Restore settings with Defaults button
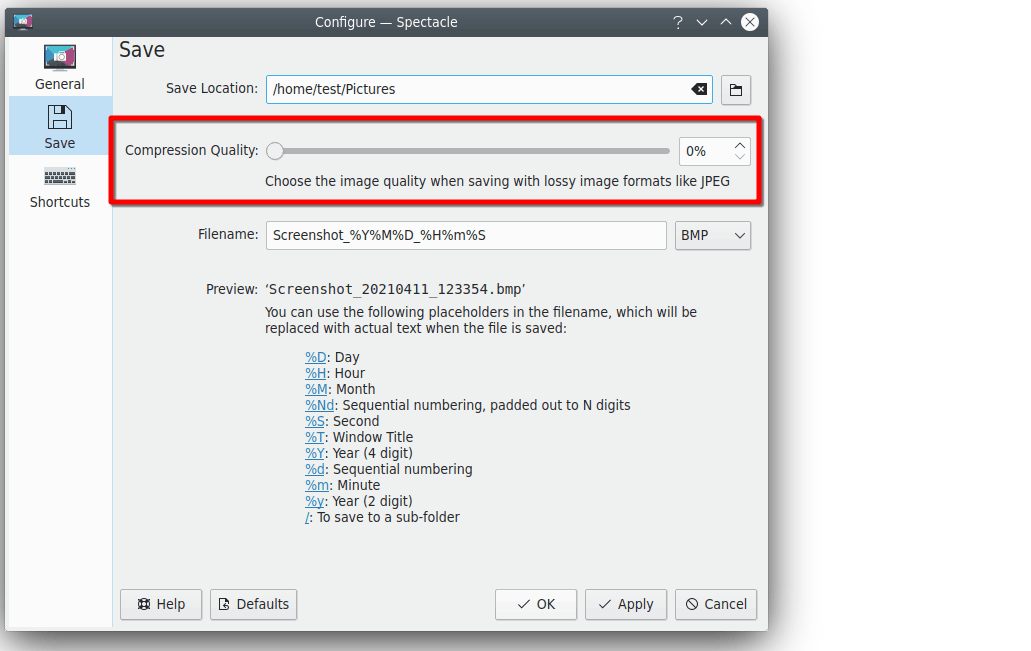Image resolution: width=1031 pixels, height=651 pixels. pyautogui.click(x=254, y=604)
